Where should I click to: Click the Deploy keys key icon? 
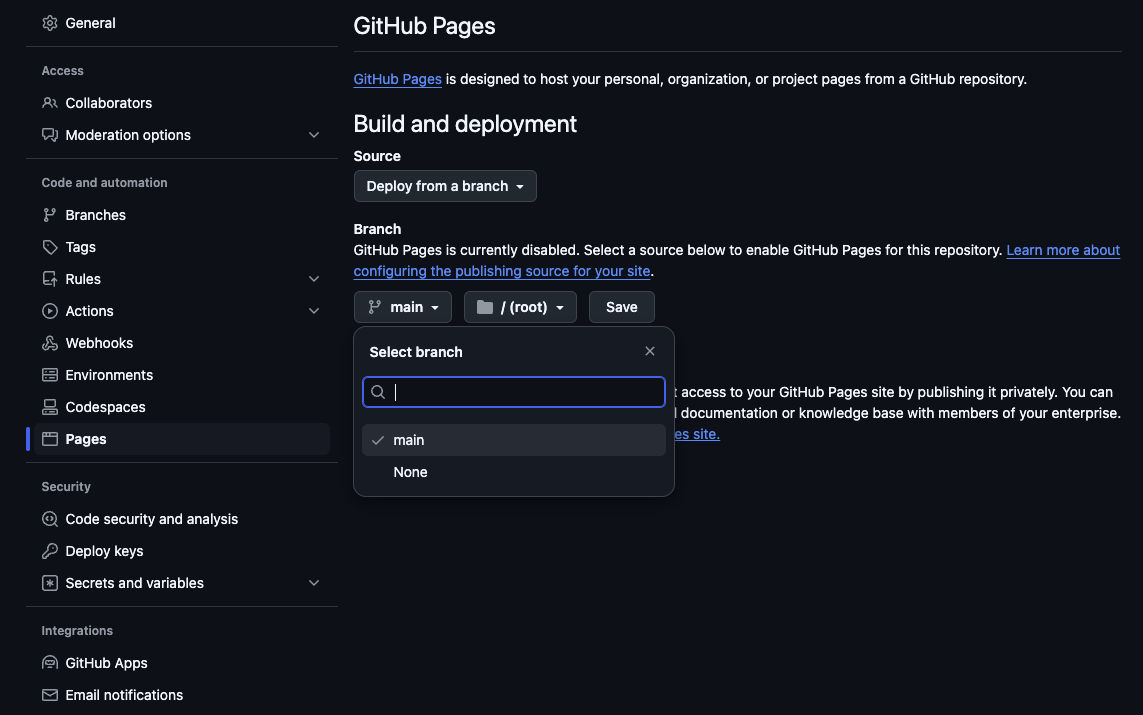(50, 551)
